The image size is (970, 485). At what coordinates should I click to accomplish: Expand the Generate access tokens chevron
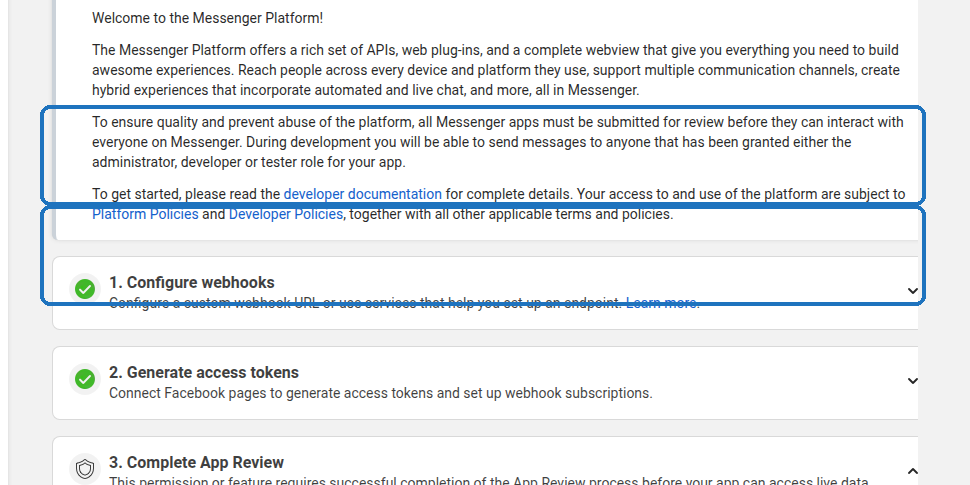(x=912, y=381)
